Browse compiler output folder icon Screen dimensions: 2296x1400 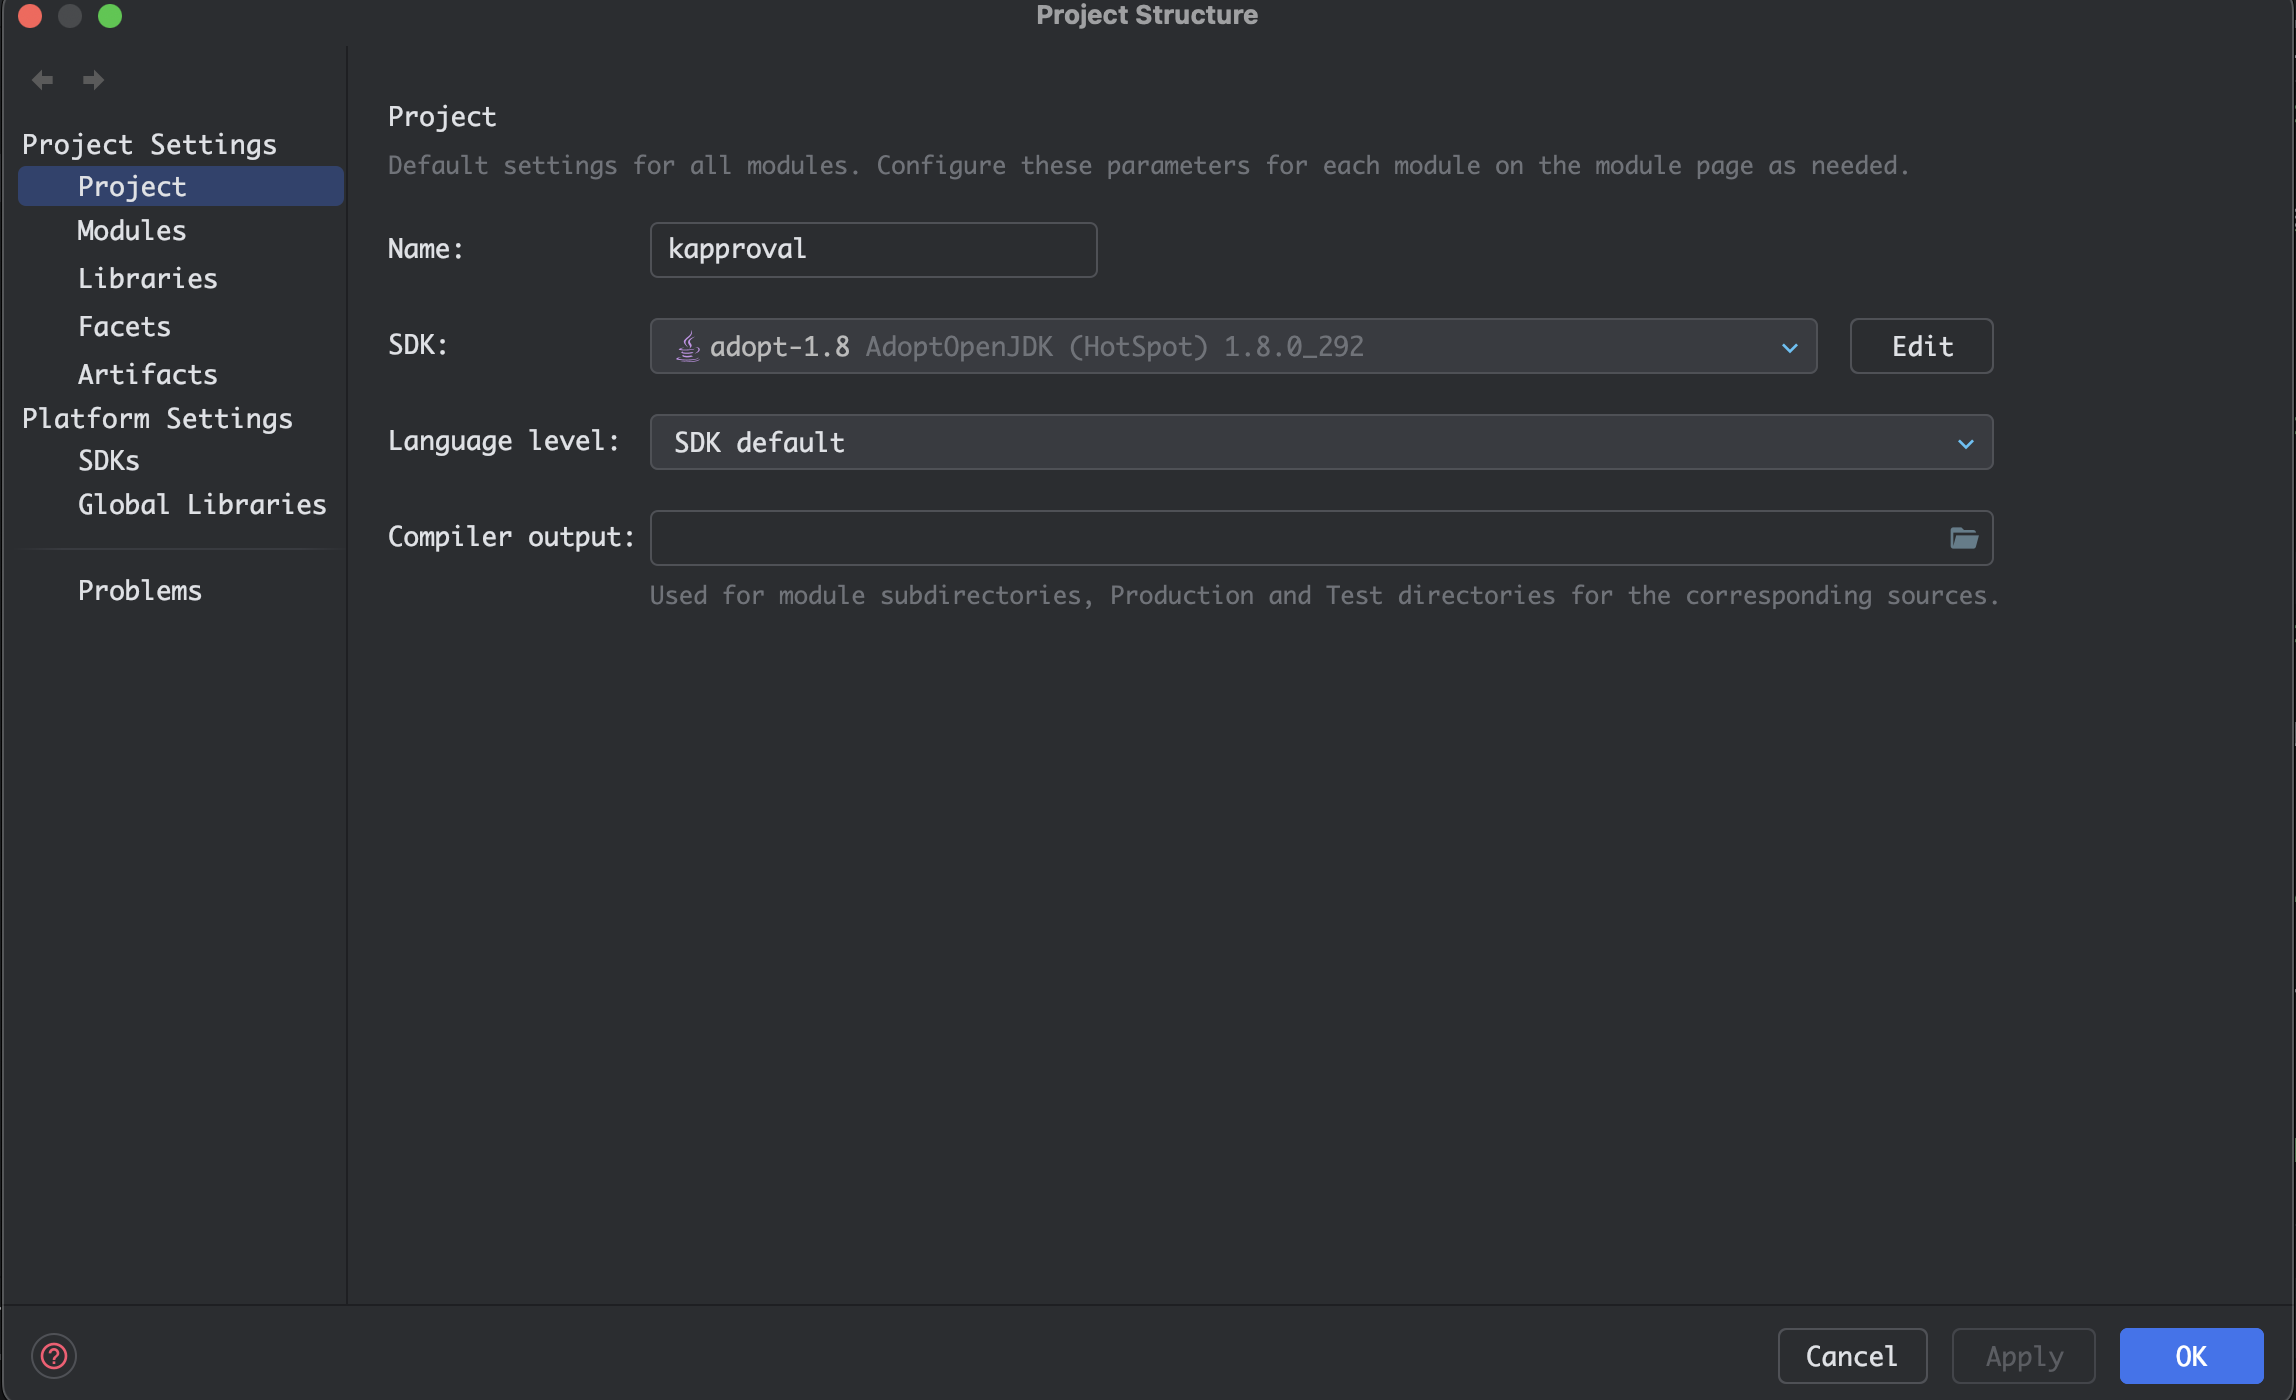point(1963,538)
